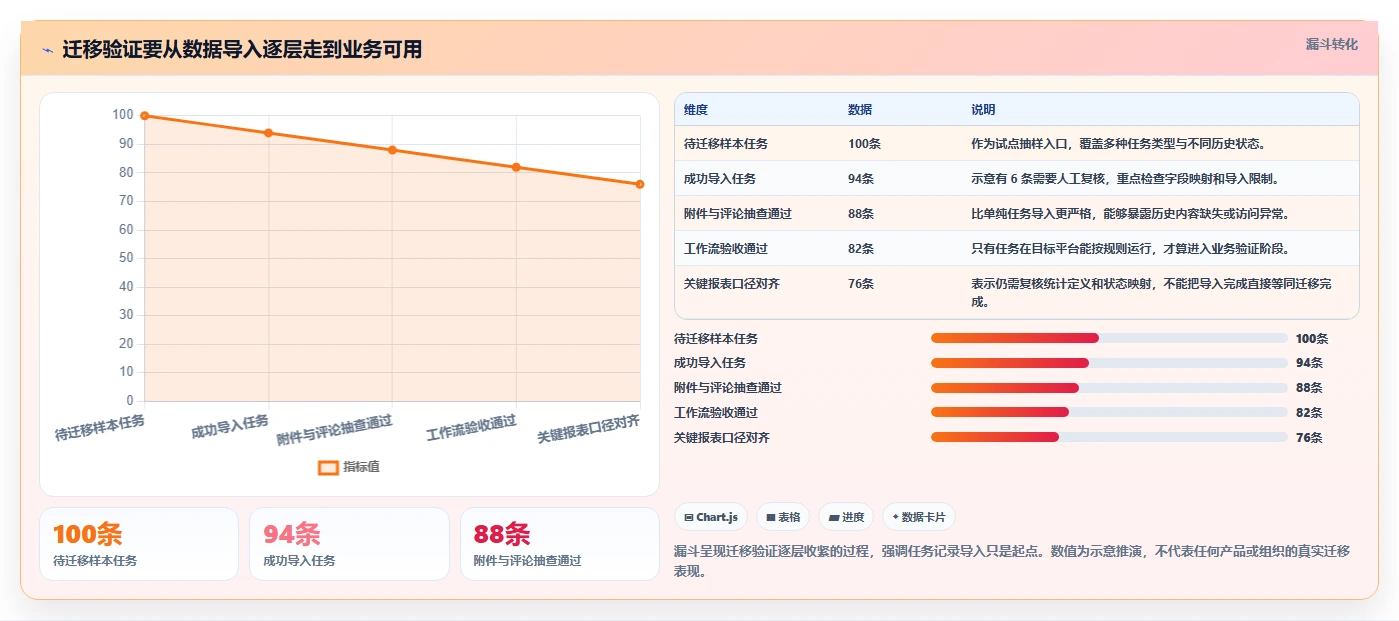The image size is (1399, 621).
Task: Click the card title 迁移验证要从数据导入逐层走到业务可用
Action: pyautogui.click(x=242, y=49)
